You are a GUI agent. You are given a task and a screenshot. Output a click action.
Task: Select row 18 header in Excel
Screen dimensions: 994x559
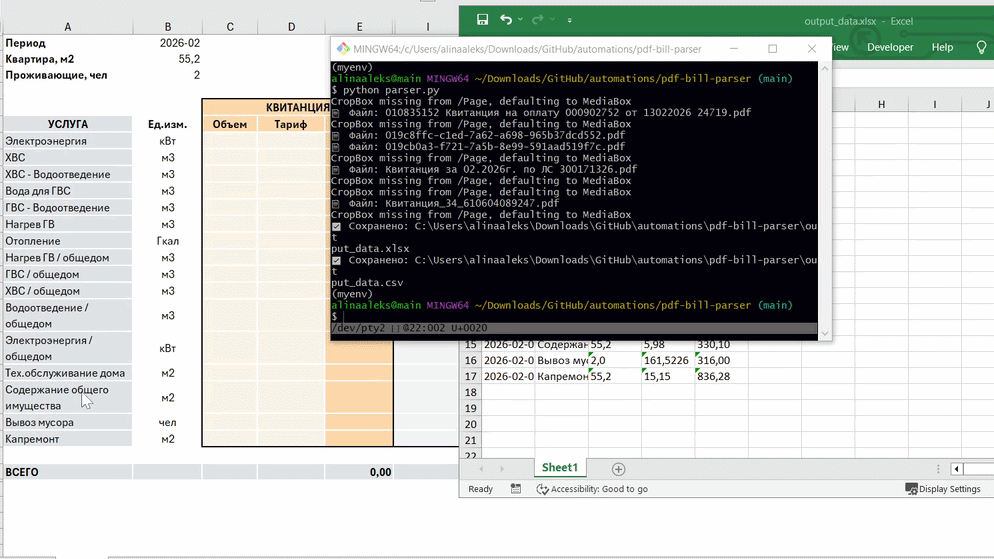(470, 392)
